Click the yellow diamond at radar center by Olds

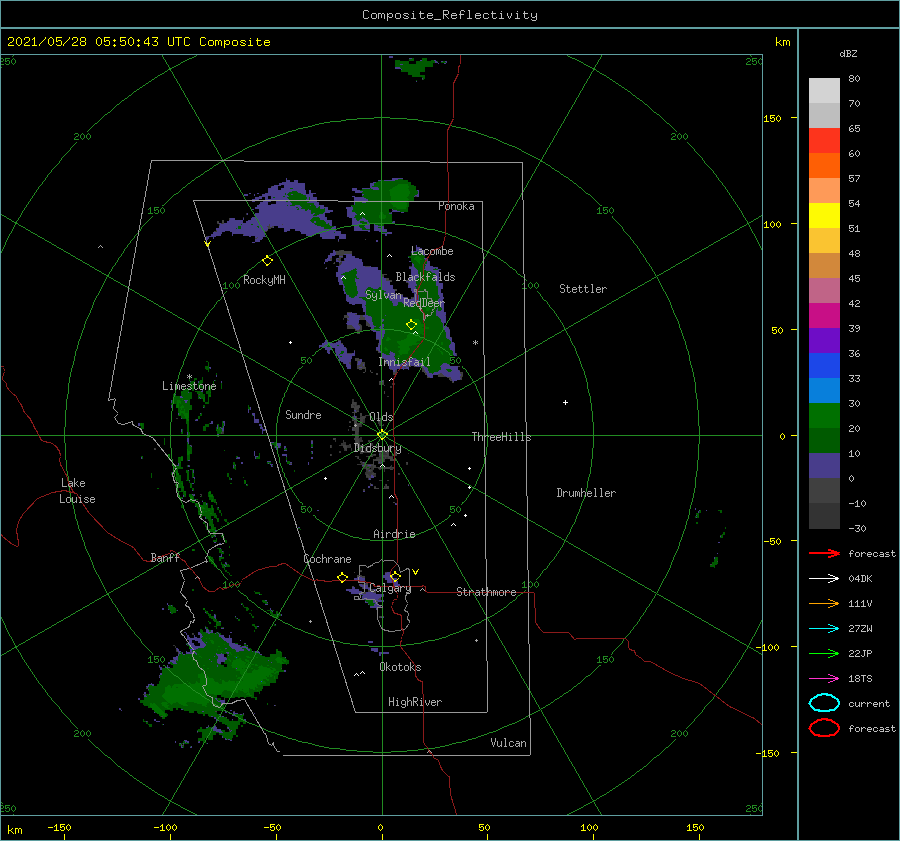pos(382,435)
